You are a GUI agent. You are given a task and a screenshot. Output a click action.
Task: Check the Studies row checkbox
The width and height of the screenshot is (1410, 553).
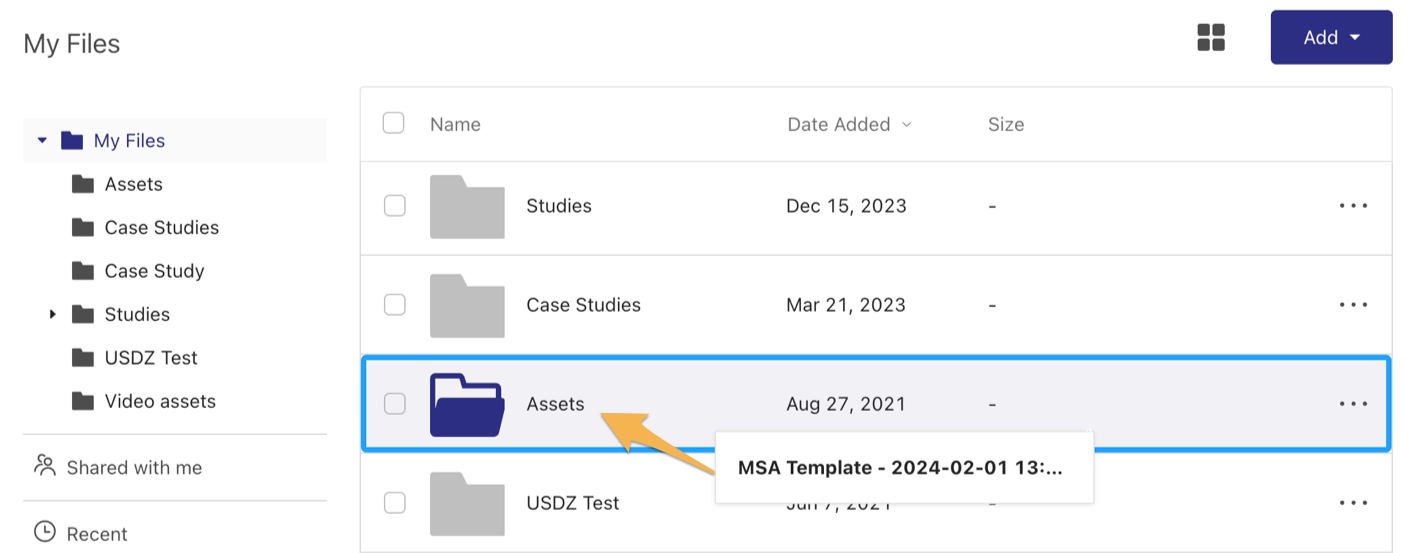click(x=395, y=205)
